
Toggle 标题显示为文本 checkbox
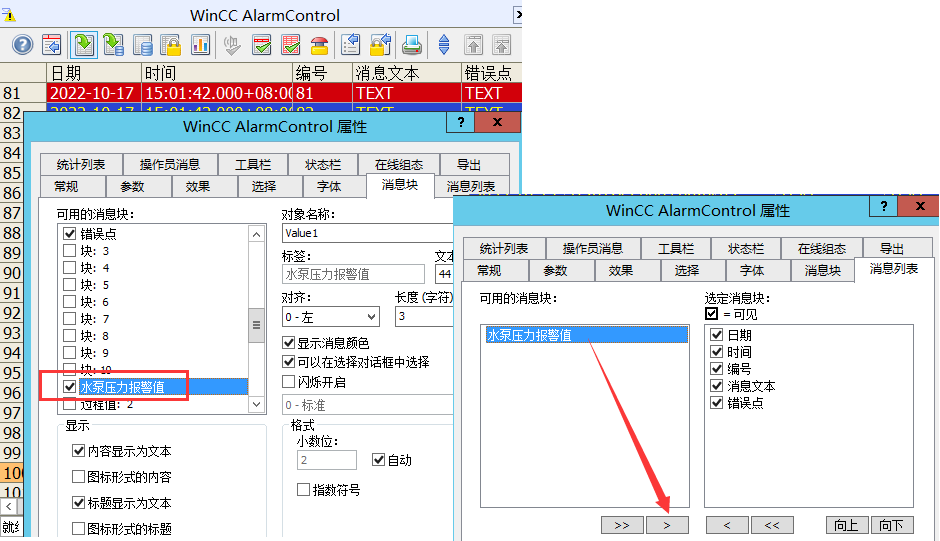point(78,503)
